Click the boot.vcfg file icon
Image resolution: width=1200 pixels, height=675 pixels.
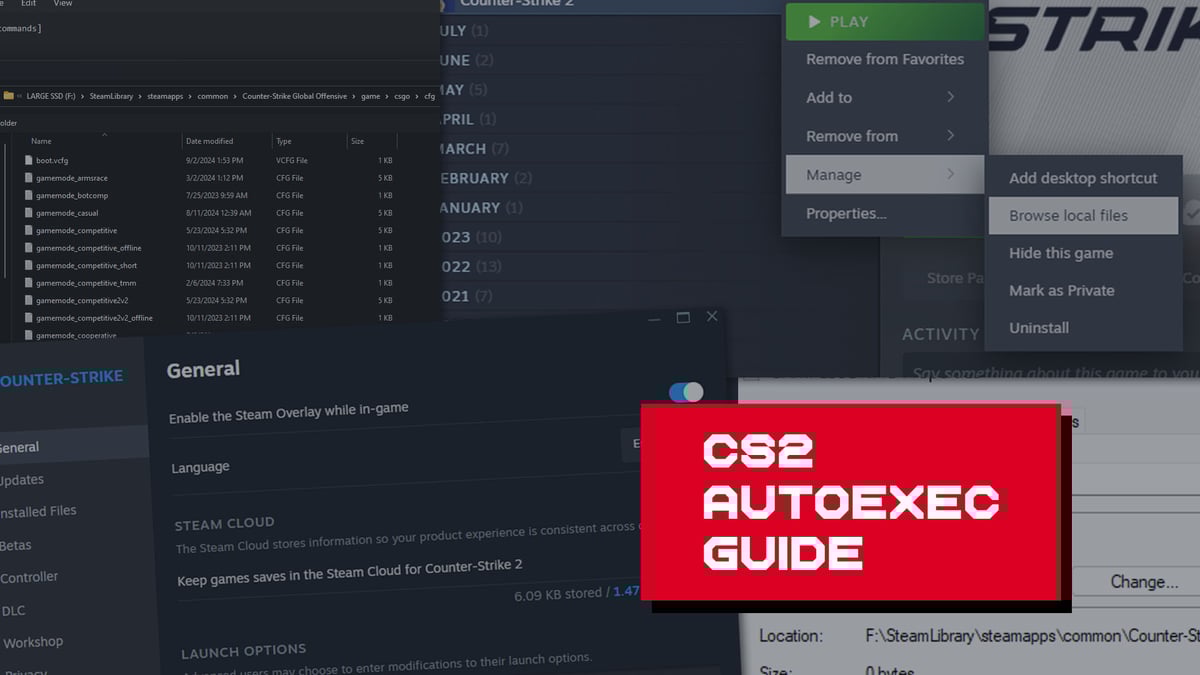coord(28,160)
